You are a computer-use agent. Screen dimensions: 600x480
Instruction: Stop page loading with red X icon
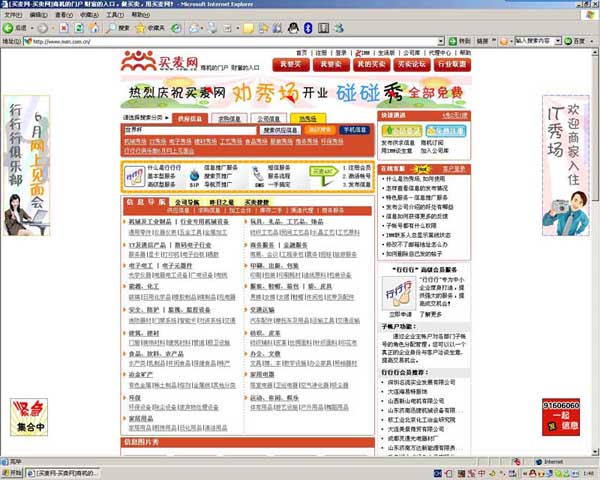(64, 28)
